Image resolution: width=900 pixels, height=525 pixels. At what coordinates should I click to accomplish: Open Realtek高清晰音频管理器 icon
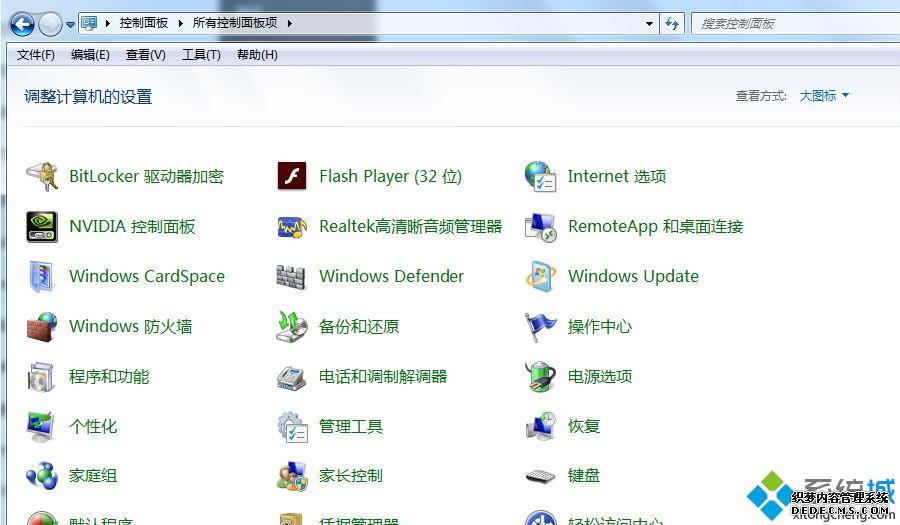click(292, 227)
